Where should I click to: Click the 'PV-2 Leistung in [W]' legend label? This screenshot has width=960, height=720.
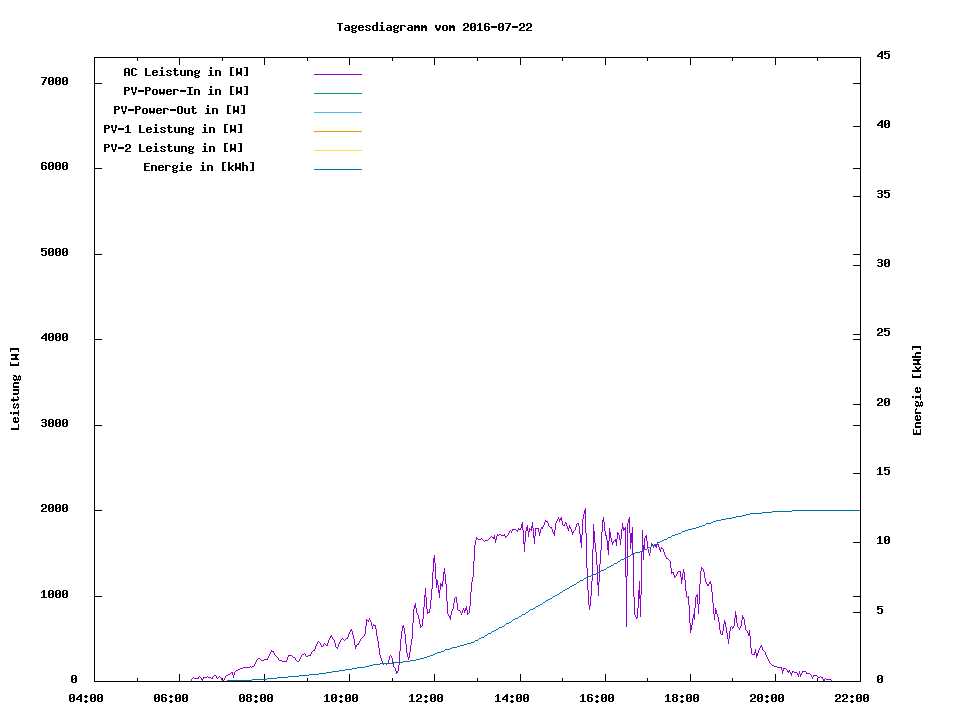coord(174,148)
